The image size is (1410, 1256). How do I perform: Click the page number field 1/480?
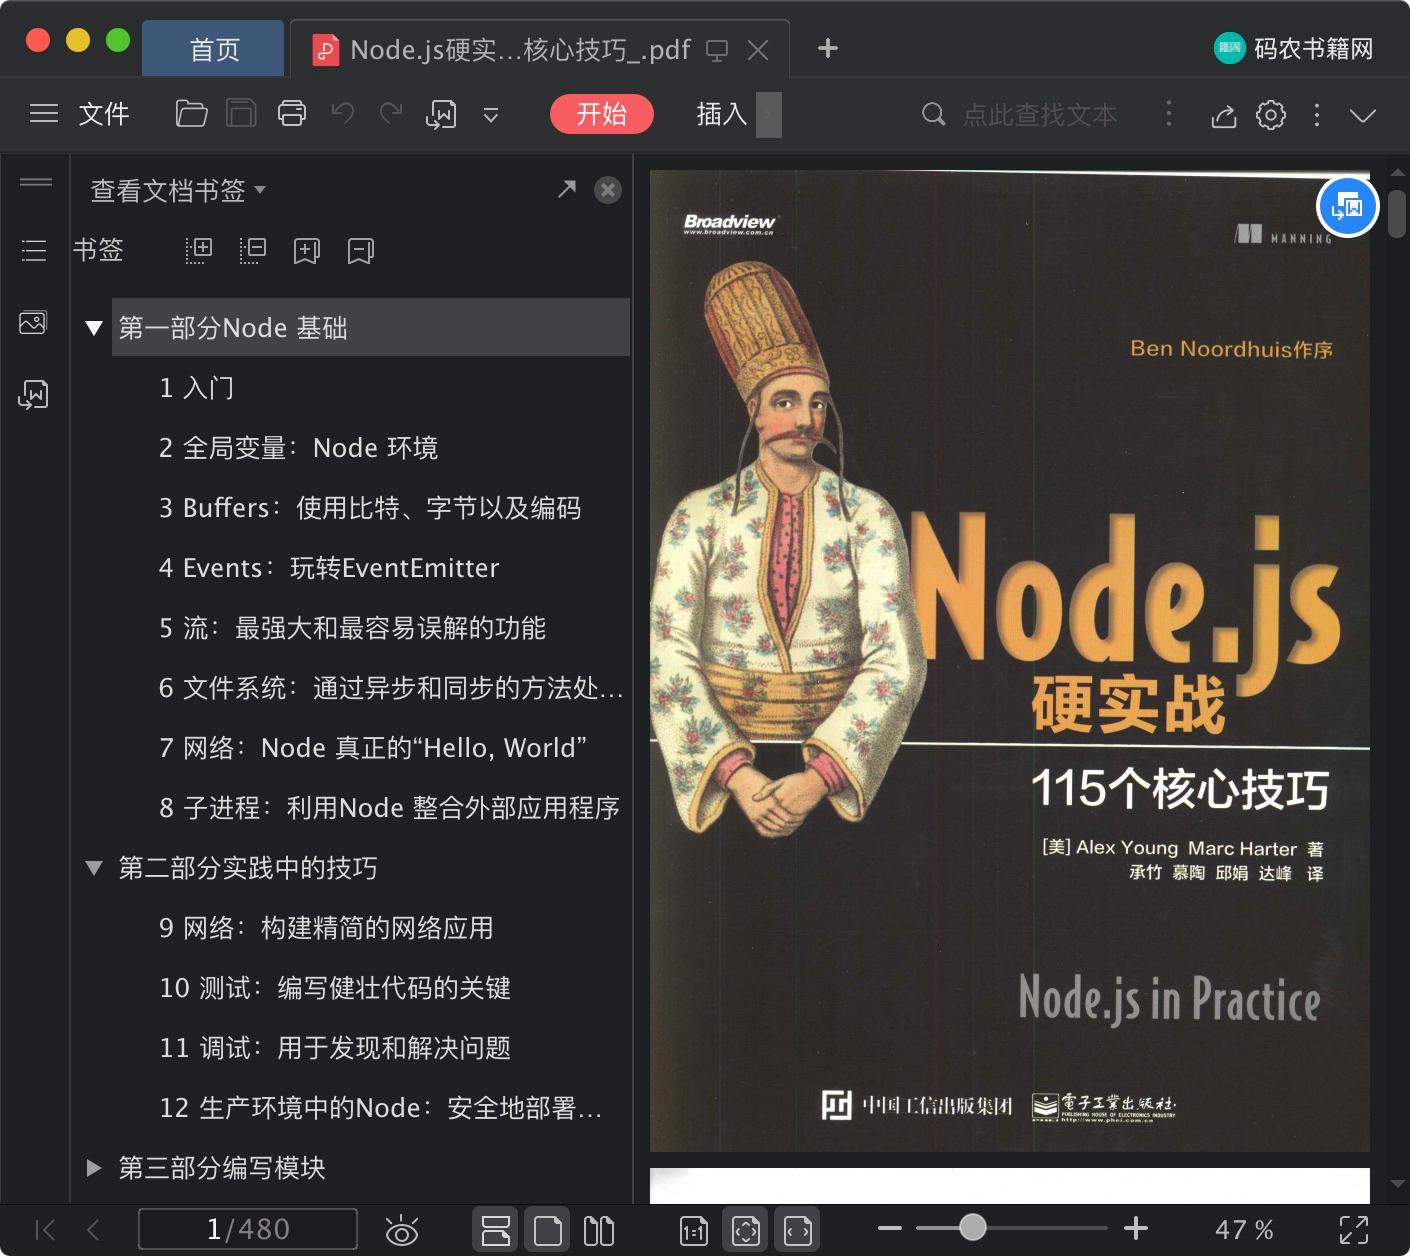point(247,1229)
